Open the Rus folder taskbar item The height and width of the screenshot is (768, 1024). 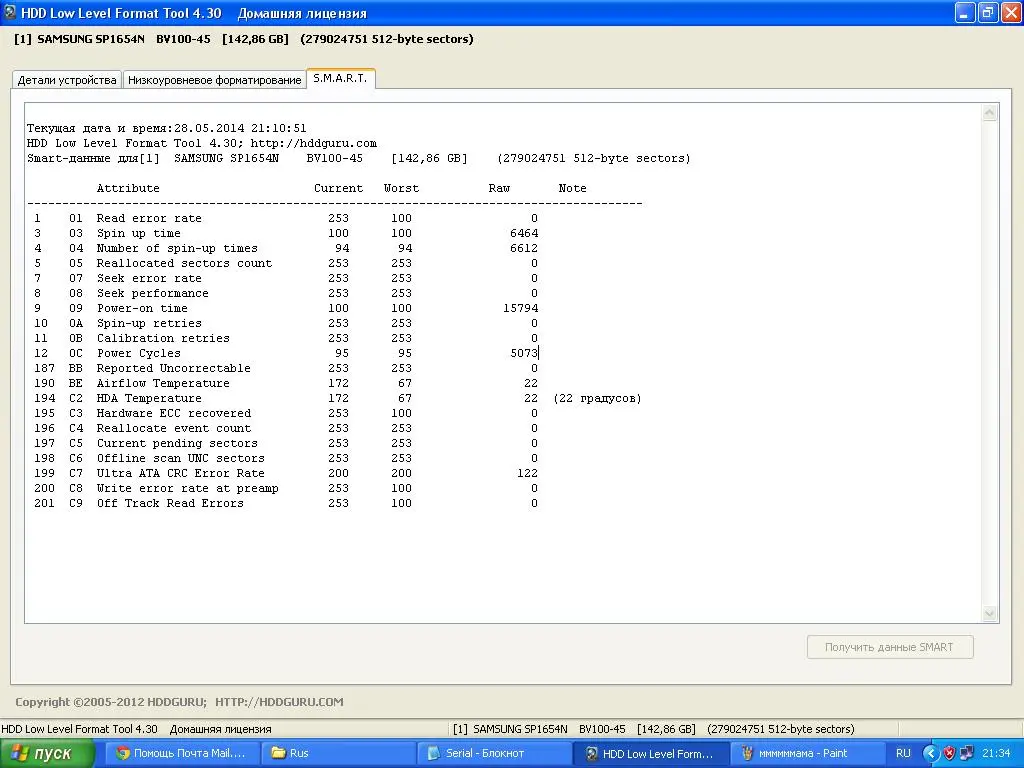point(338,753)
